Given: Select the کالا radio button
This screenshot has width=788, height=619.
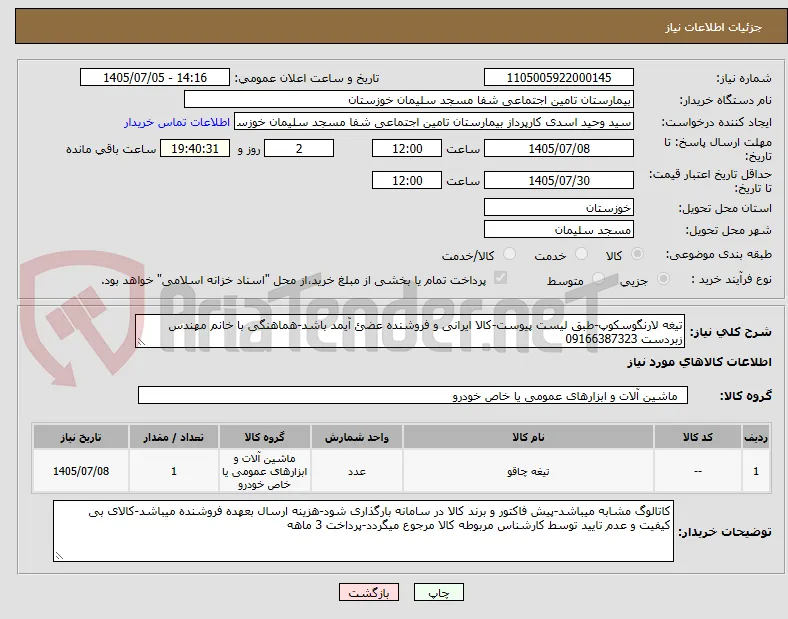Looking at the screenshot, I should [637, 254].
